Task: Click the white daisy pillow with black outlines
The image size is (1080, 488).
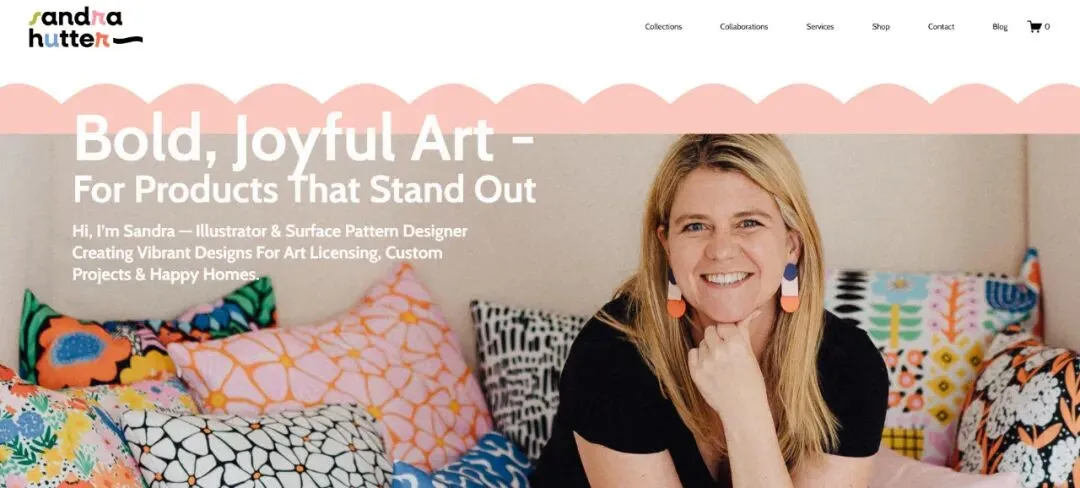Action: click(255, 447)
